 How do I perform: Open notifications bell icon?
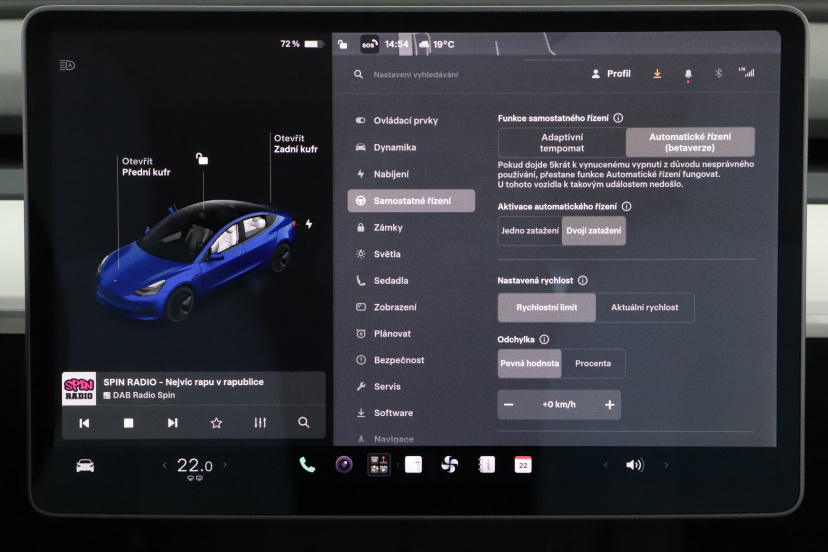coord(688,74)
